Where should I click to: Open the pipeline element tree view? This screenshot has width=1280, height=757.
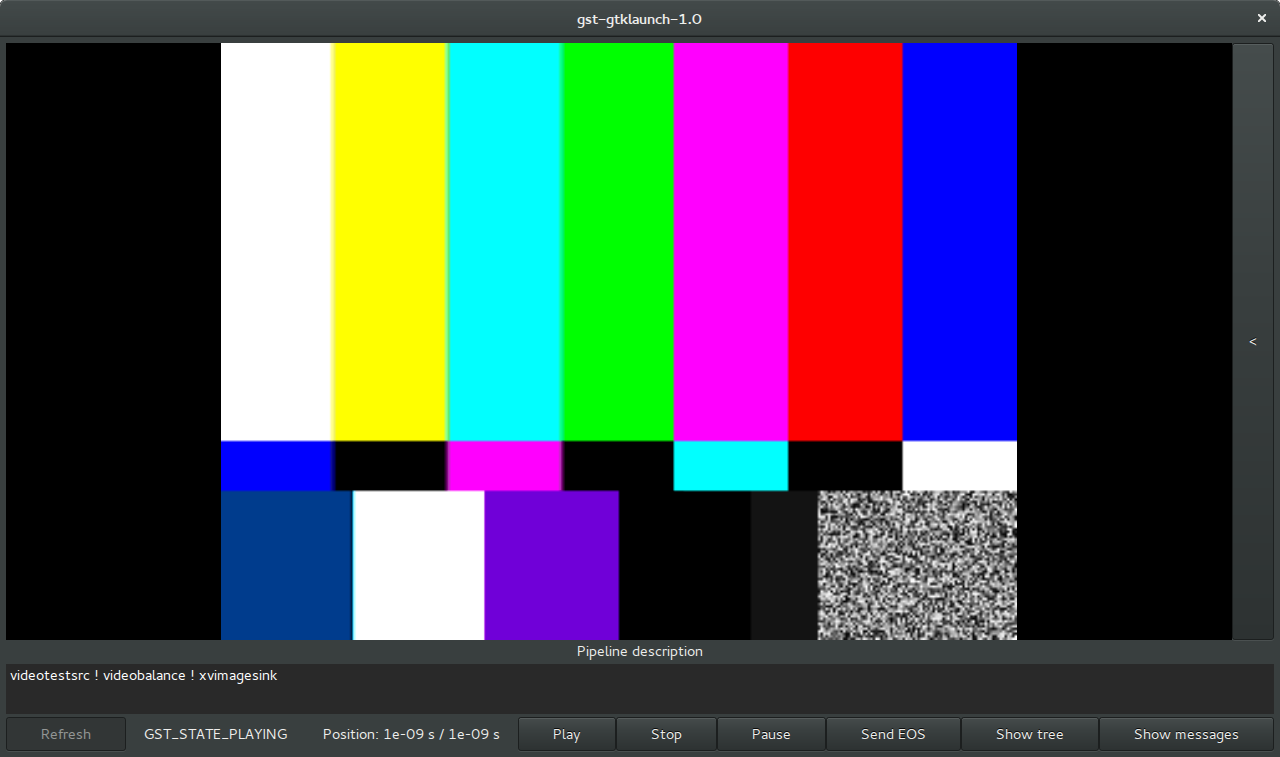[x=1029, y=733]
